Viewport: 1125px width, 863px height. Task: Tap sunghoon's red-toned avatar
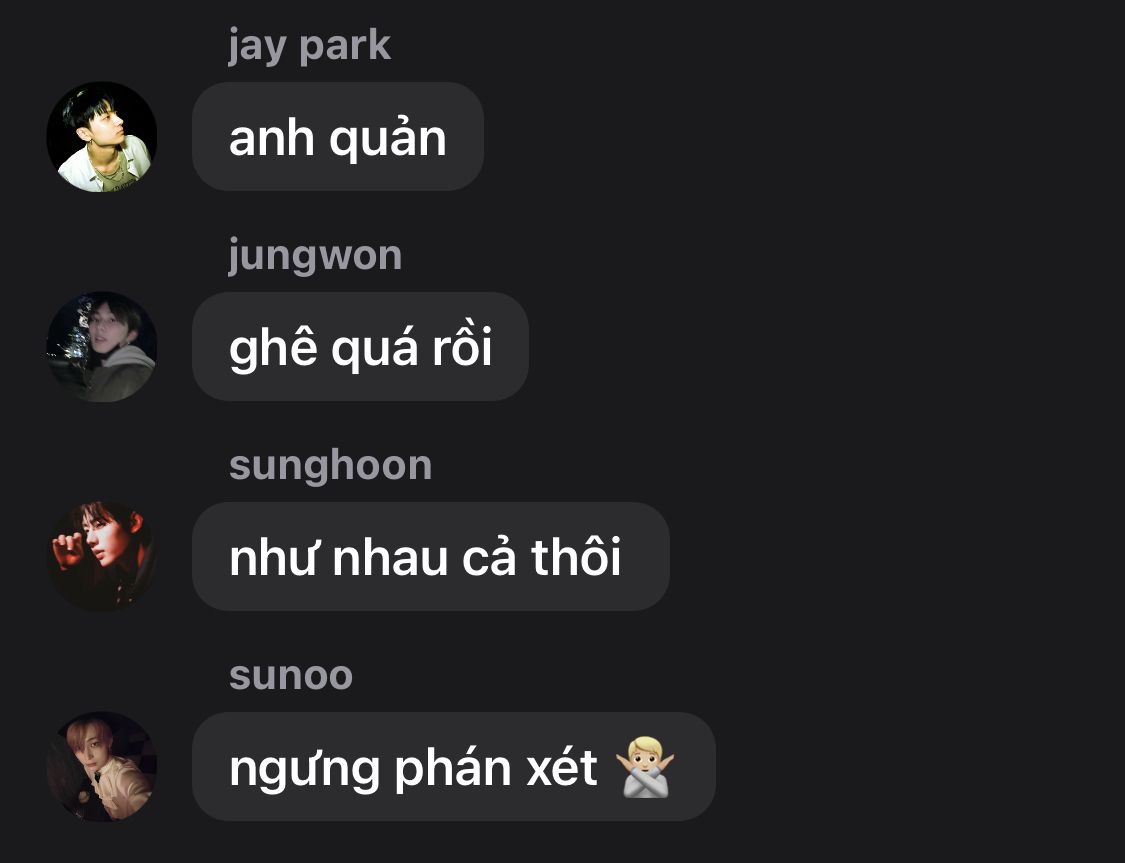click(x=102, y=557)
